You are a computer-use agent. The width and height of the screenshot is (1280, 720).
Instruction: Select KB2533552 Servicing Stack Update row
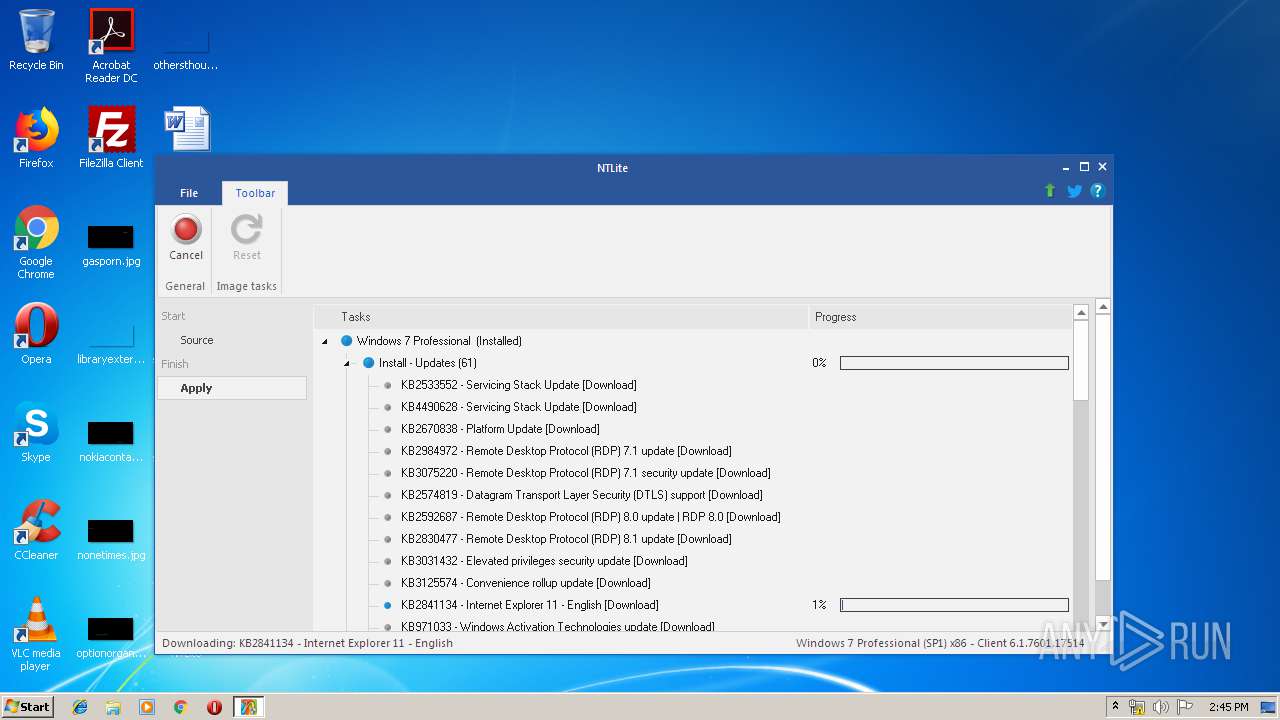click(x=518, y=385)
